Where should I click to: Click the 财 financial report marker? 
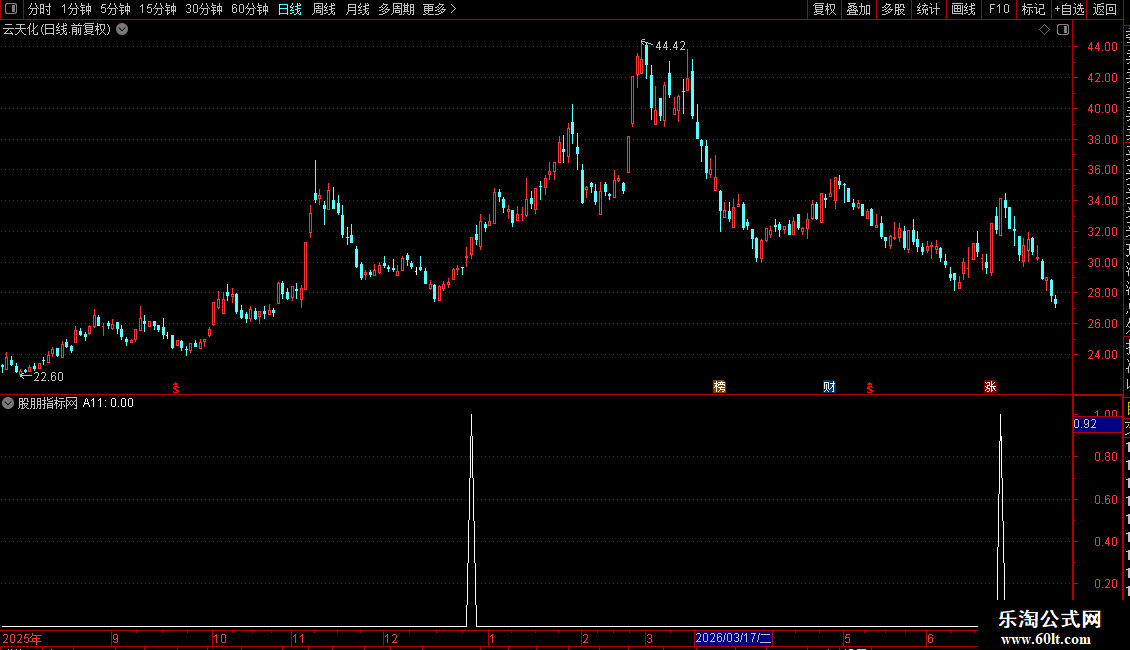[829, 387]
